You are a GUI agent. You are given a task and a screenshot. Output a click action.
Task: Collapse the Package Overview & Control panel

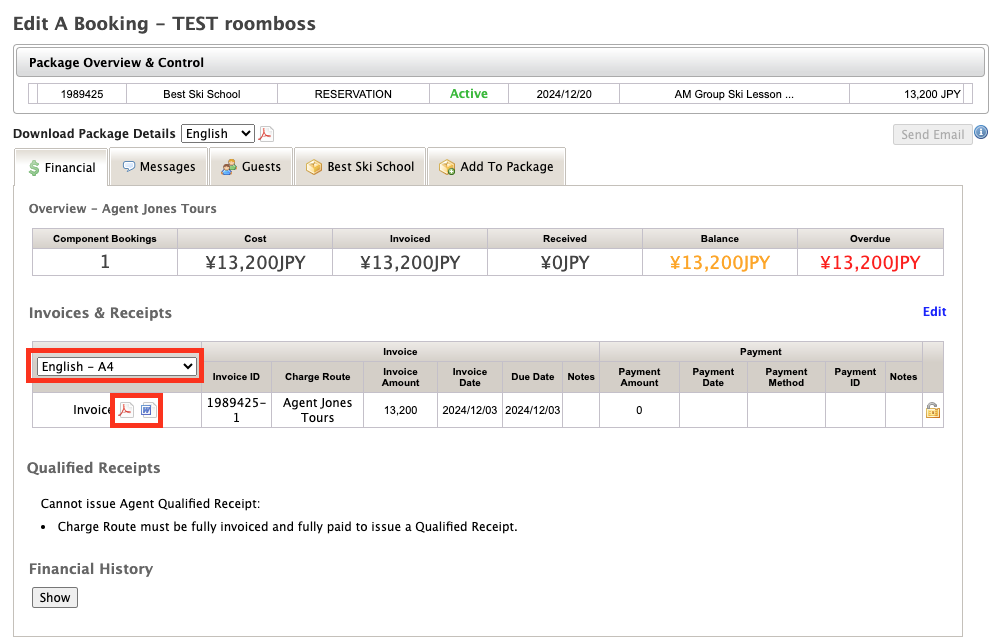[x=498, y=62]
